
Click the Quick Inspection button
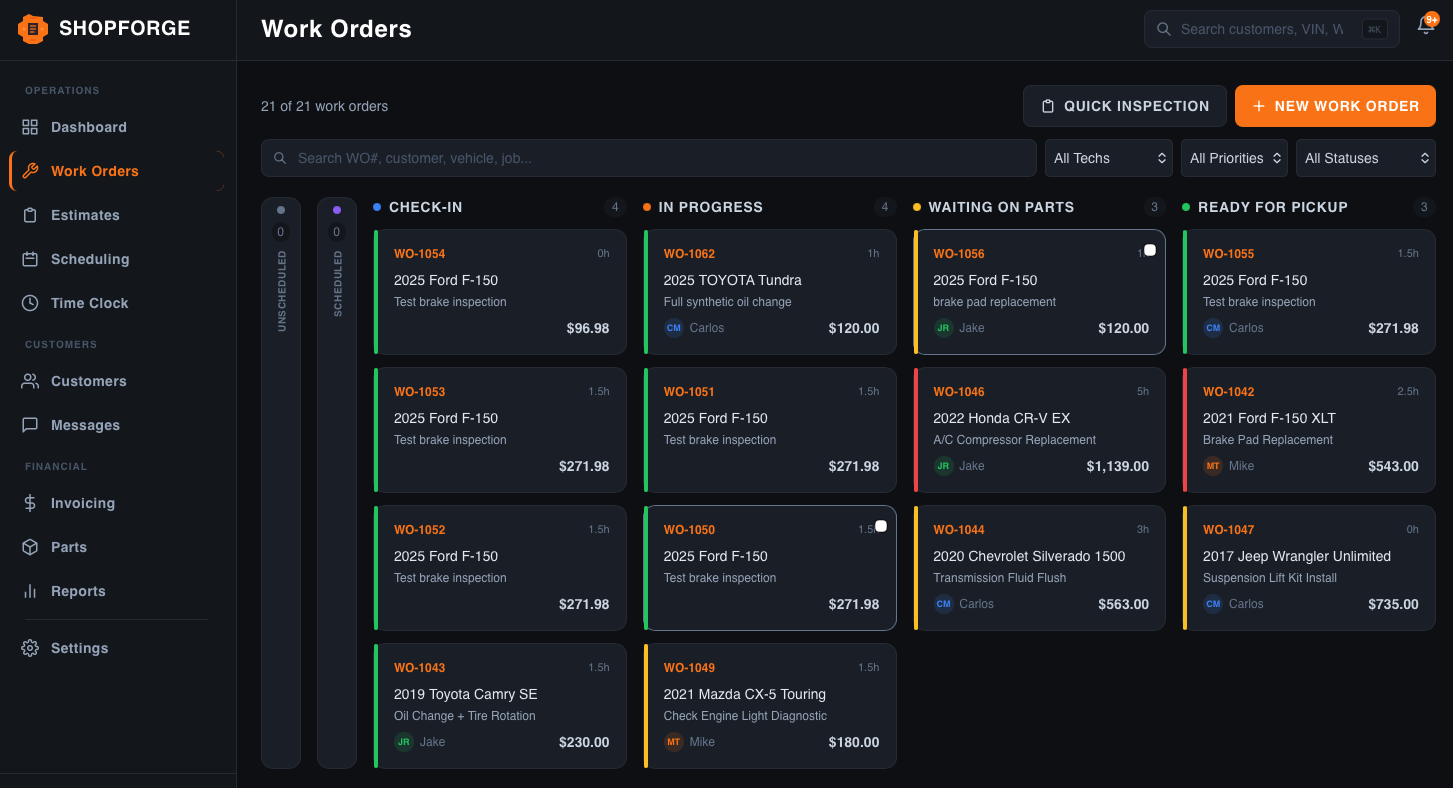click(x=1124, y=106)
